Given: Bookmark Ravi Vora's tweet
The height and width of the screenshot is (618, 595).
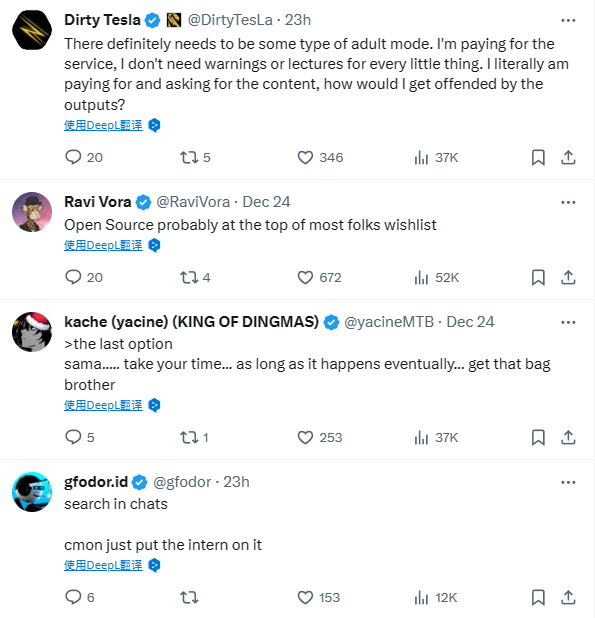Looking at the screenshot, I should click(x=538, y=277).
